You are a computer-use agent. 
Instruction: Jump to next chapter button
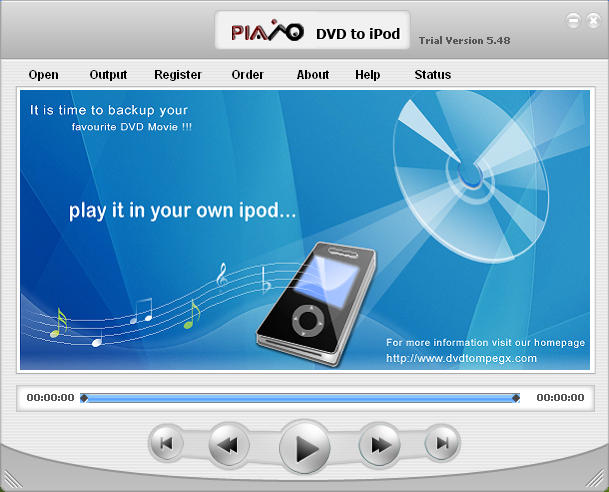pyautogui.click(x=442, y=443)
